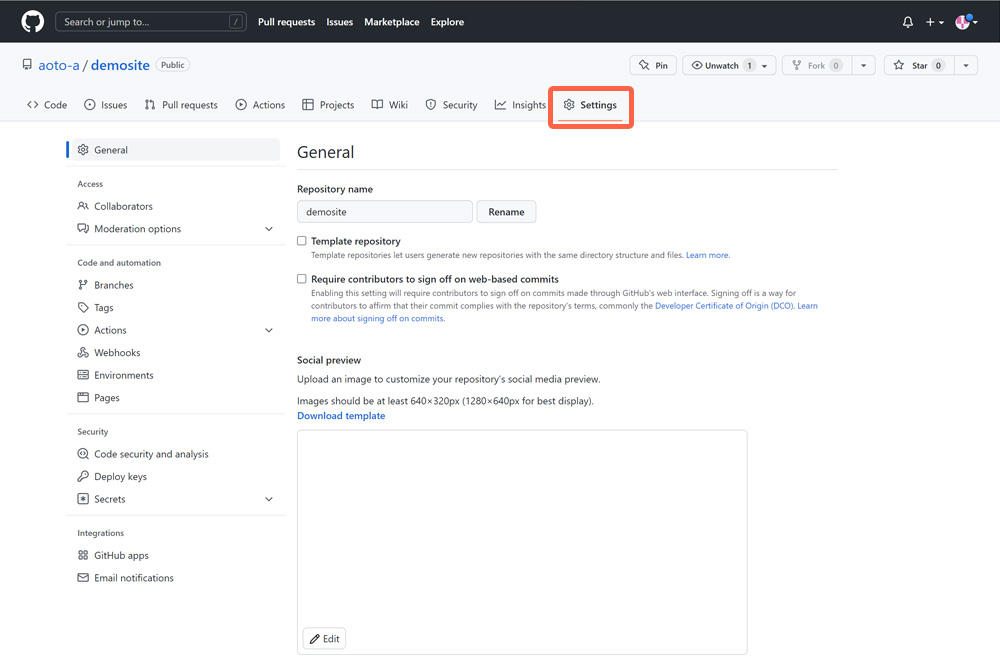Open Marketplace in top header

point(392,22)
